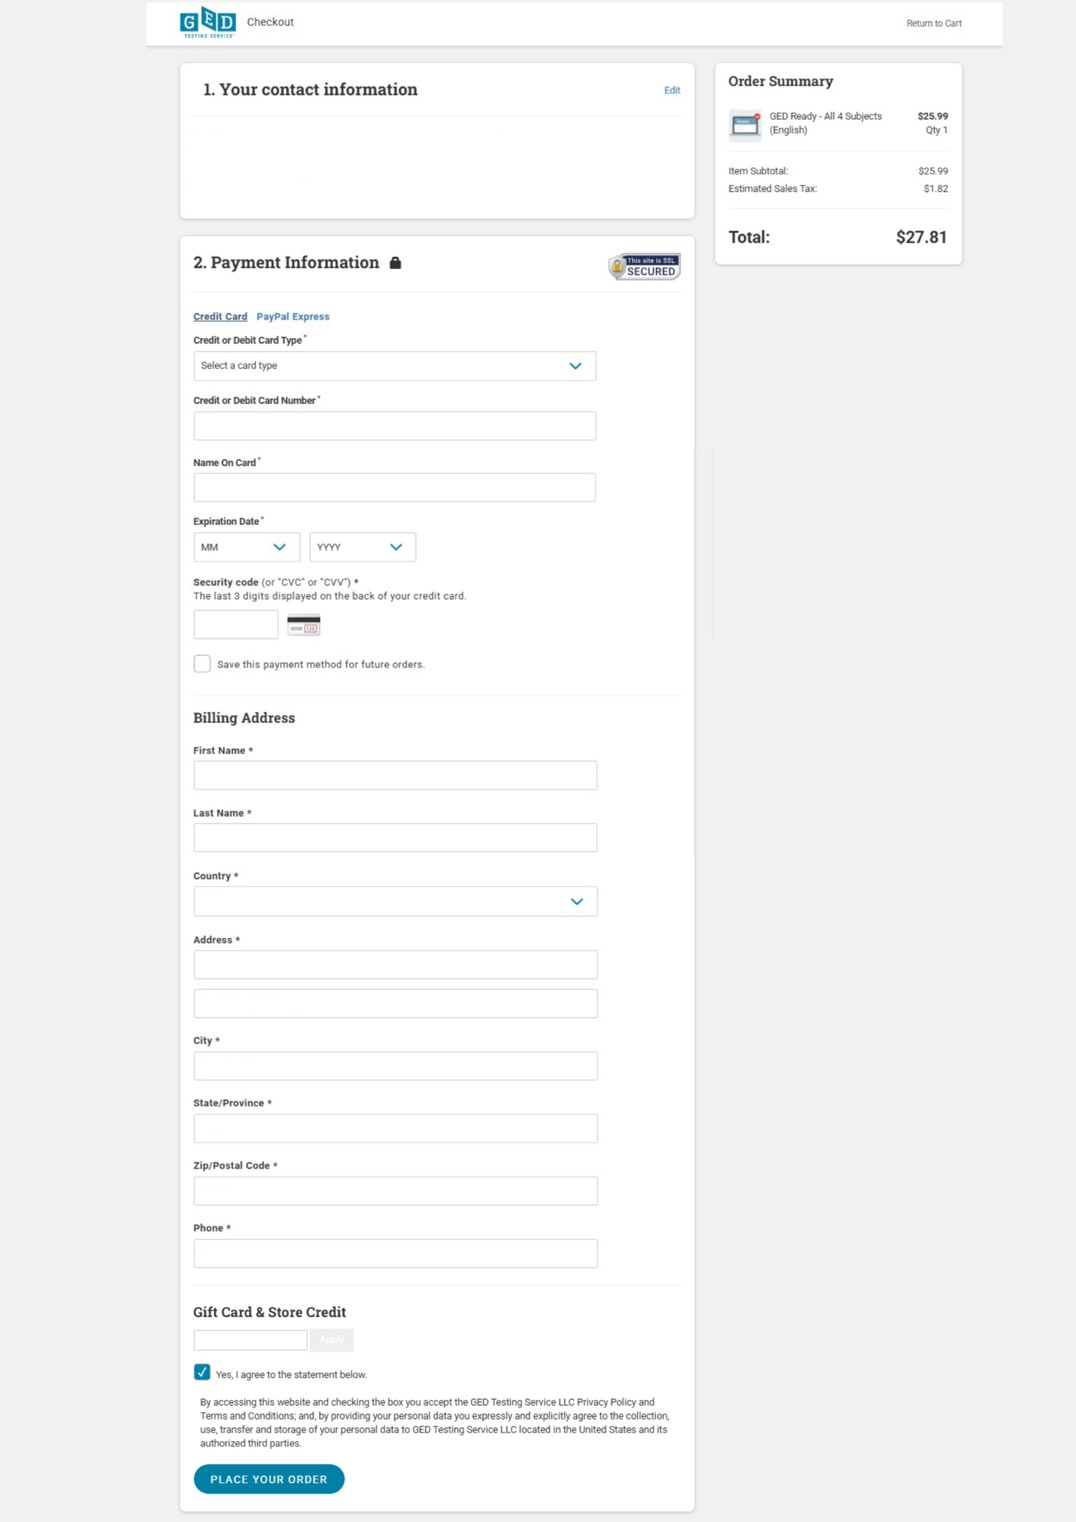Viewport: 1076px width, 1522px height.
Task: Open the card type dropdown
Action: point(394,366)
